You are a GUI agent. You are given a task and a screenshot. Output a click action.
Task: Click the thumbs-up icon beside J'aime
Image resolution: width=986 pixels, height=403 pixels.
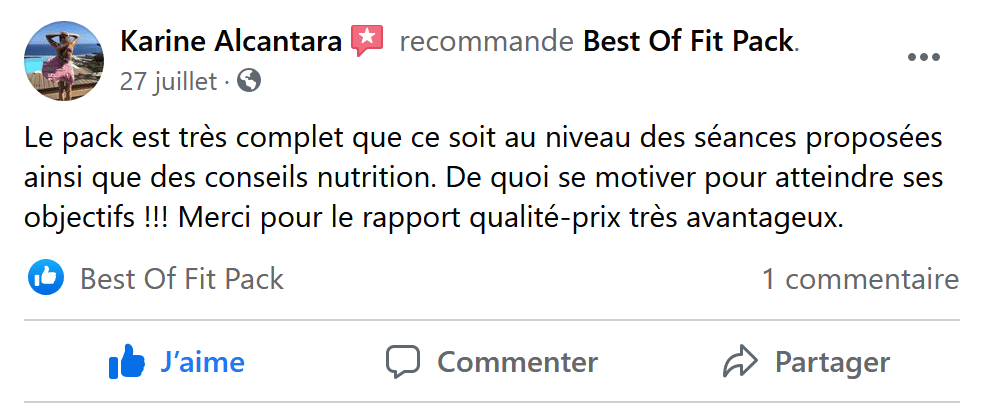pos(127,361)
